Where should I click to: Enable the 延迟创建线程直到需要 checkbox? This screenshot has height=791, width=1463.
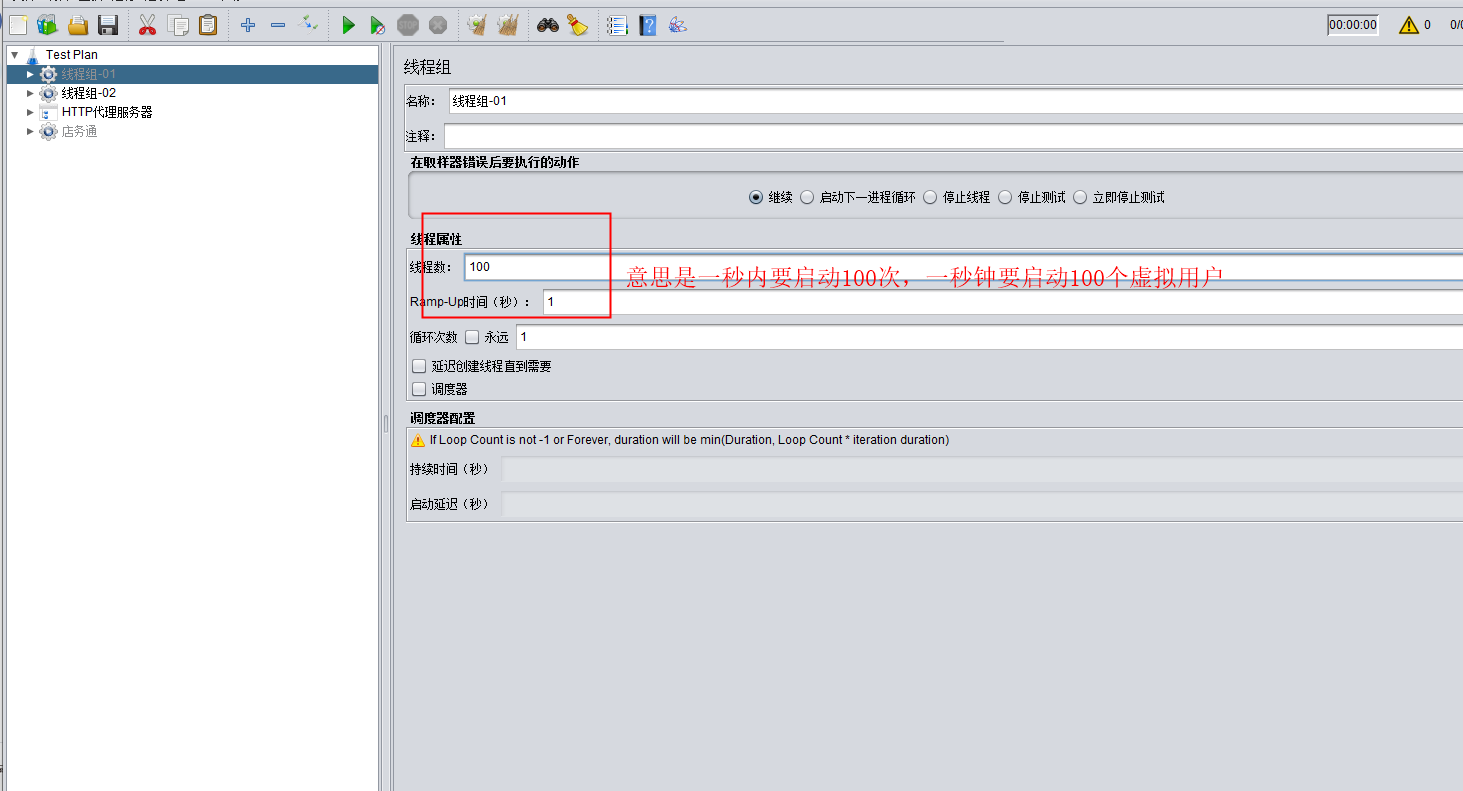[x=419, y=366]
